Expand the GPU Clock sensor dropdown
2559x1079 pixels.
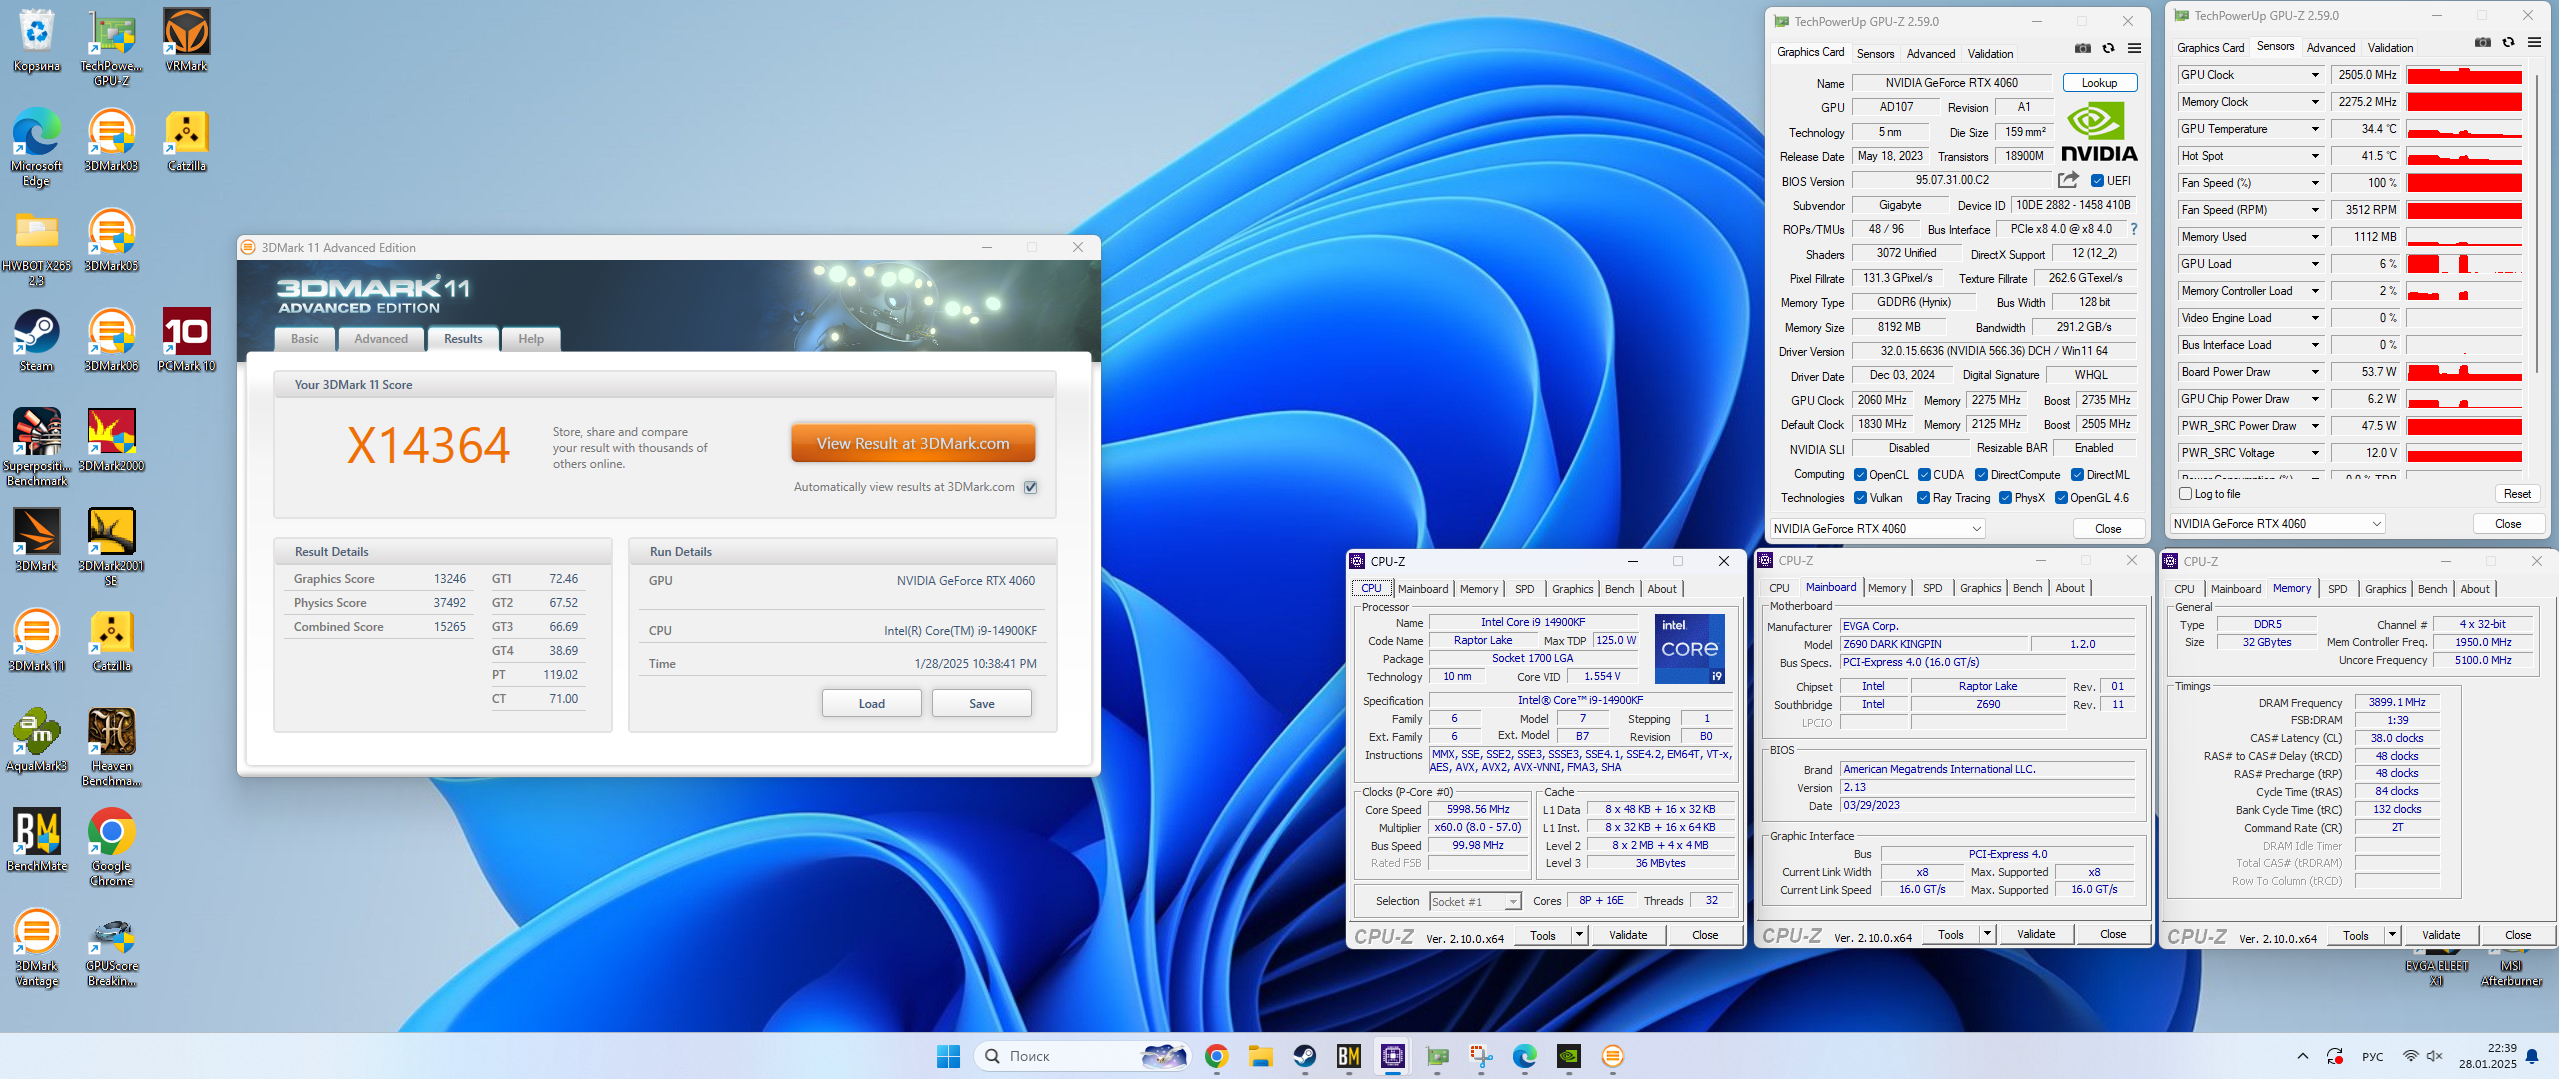pyautogui.click(x=2315, y=75)
